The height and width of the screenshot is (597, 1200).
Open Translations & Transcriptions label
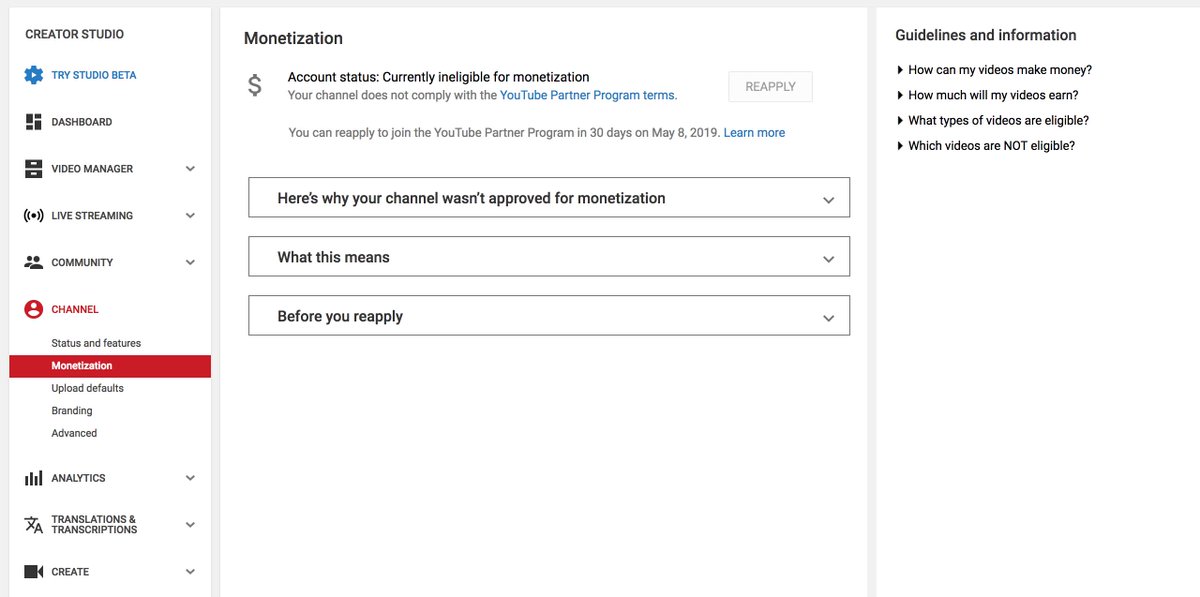(94, 525)
